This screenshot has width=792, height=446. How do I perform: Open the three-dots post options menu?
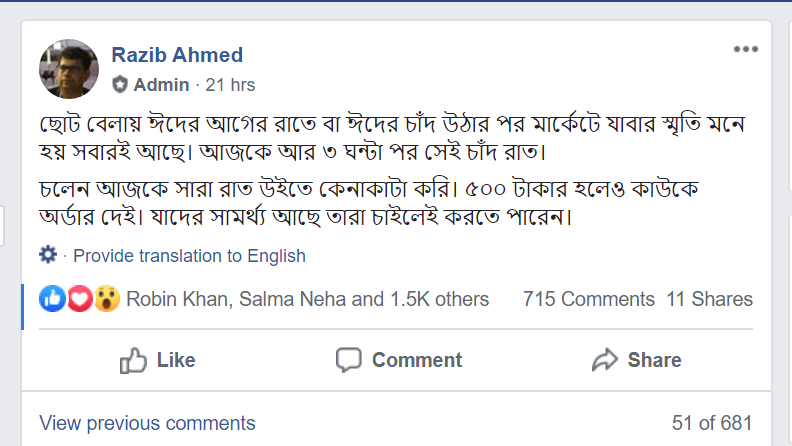tap(746, 49)
